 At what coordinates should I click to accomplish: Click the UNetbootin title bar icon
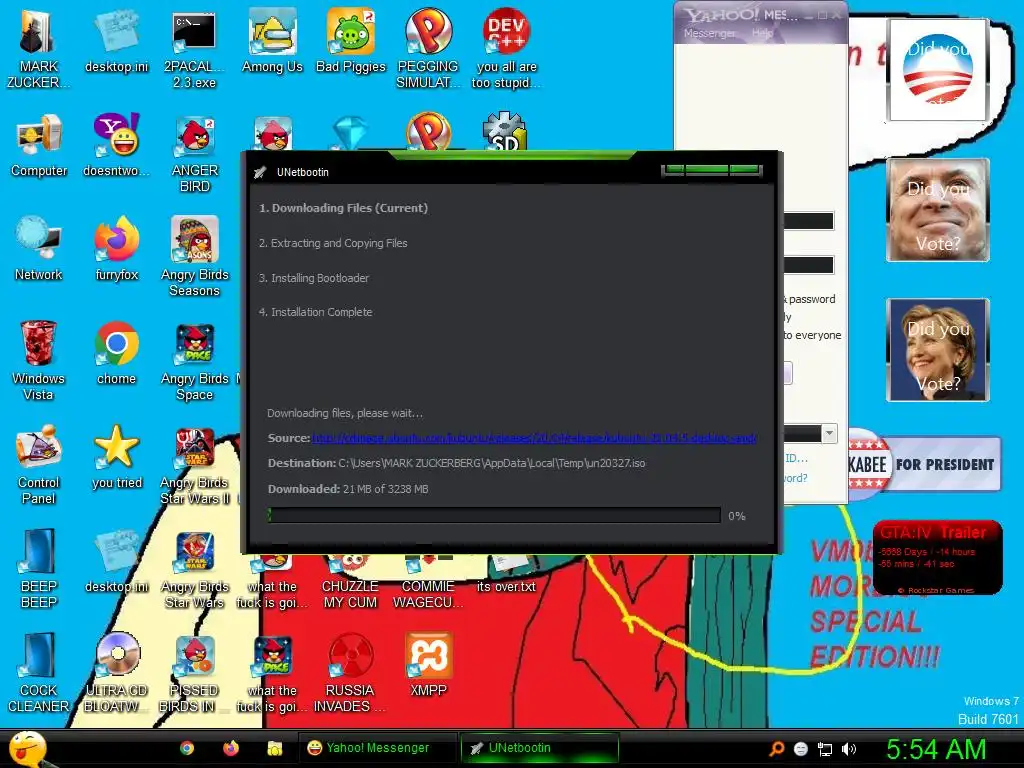coord(261,172)
